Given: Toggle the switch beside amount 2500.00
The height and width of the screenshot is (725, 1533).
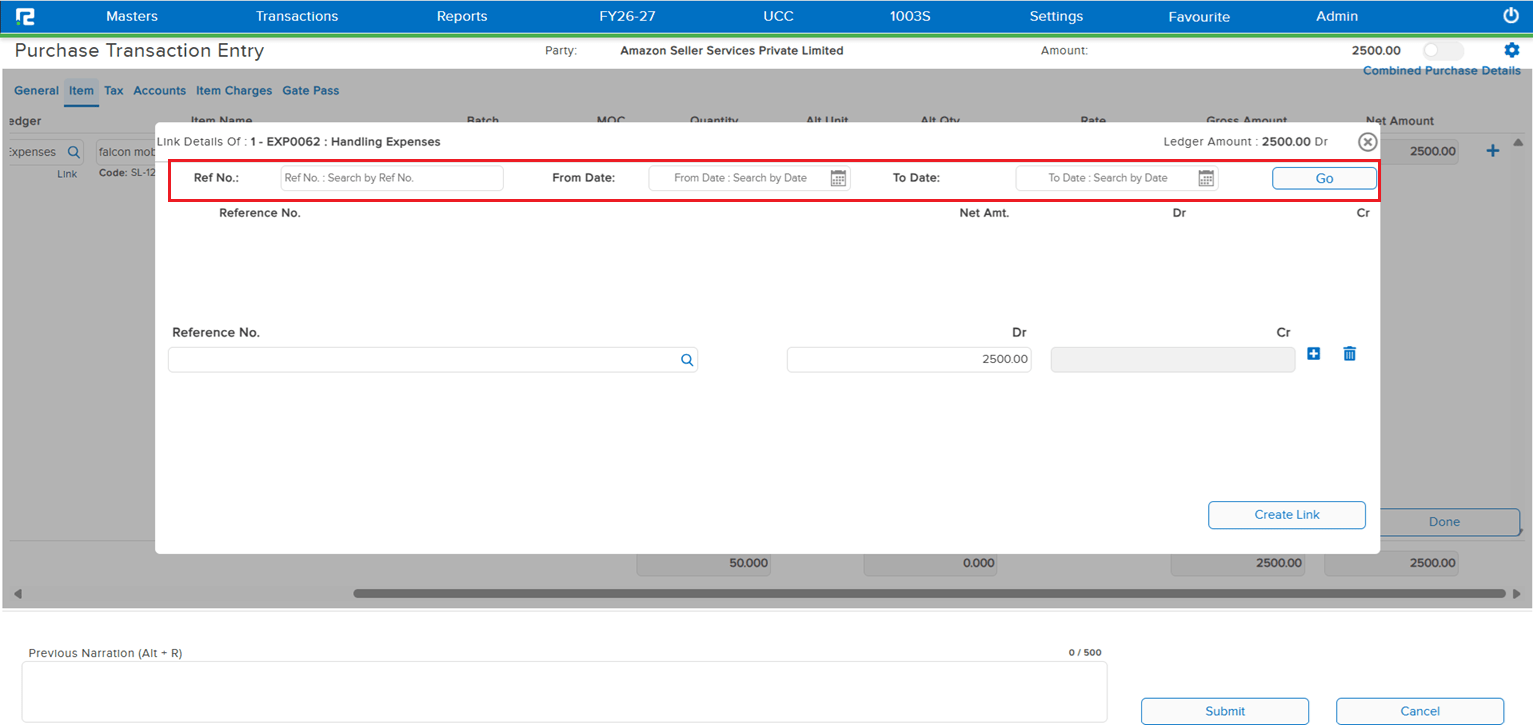Looking at the screenshot, I should pyautogui.click(x=1443, y=50).
